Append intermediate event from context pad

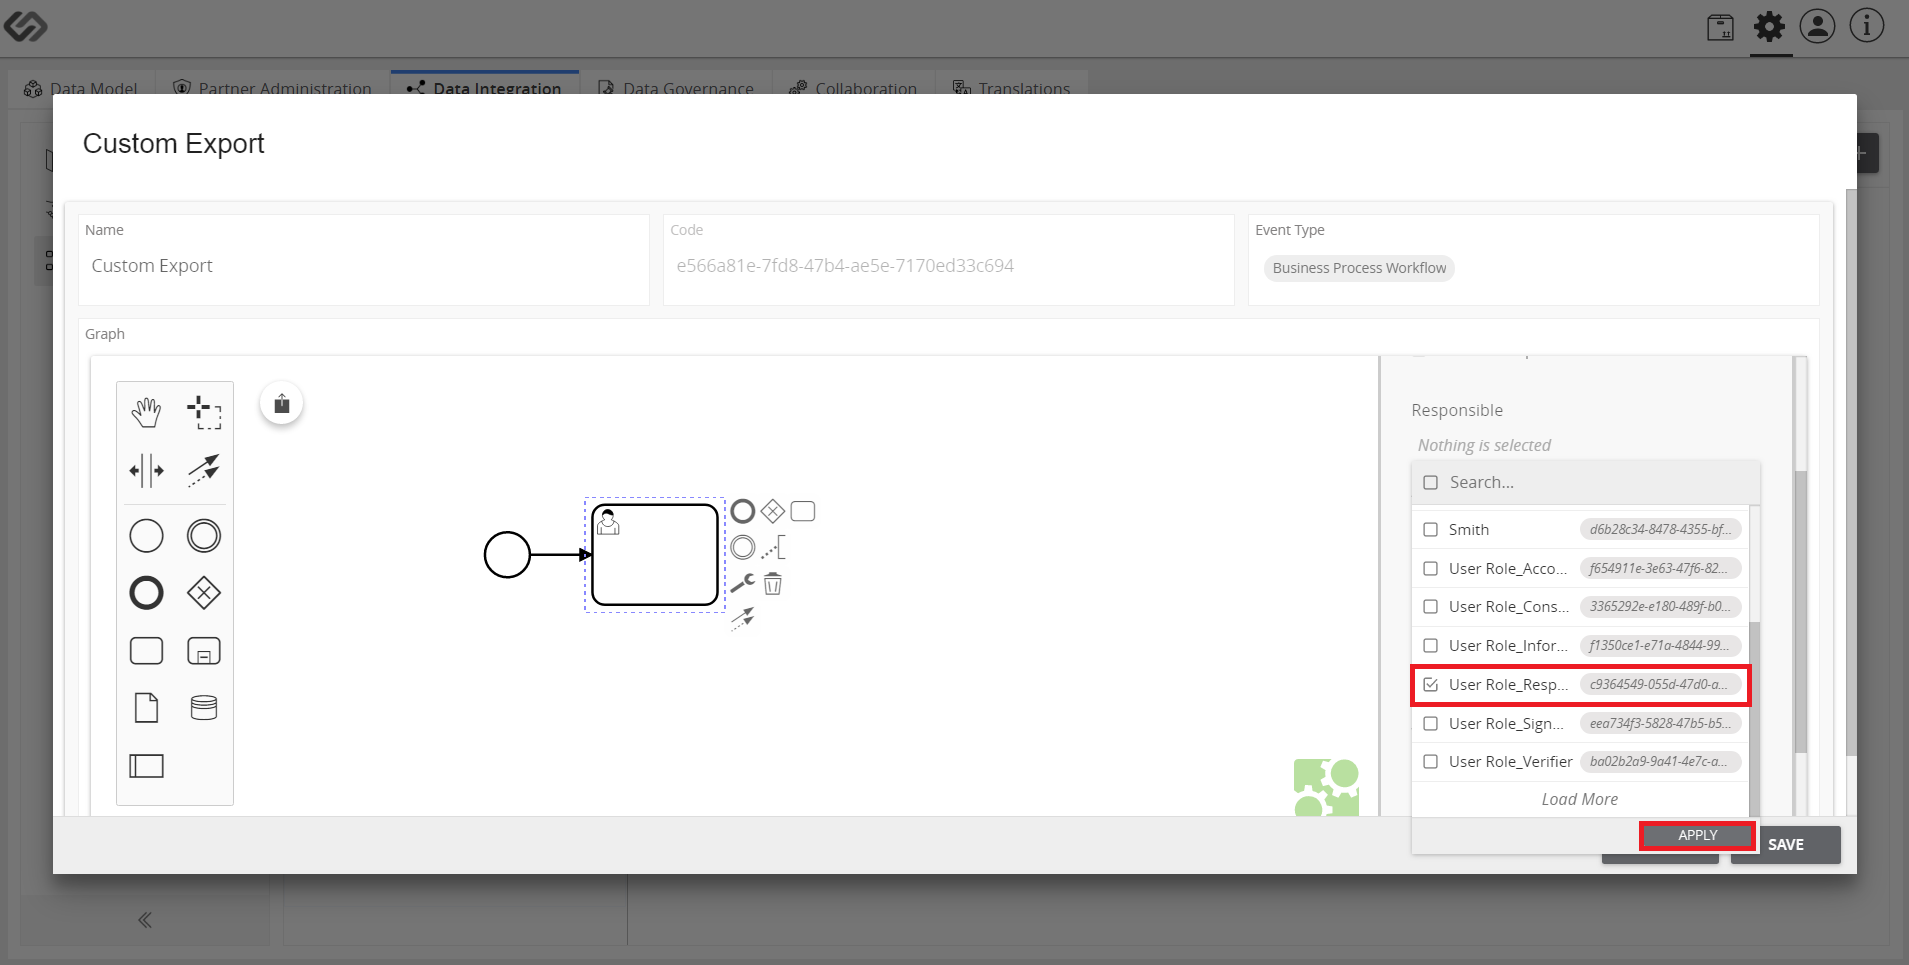click(742, 547)
